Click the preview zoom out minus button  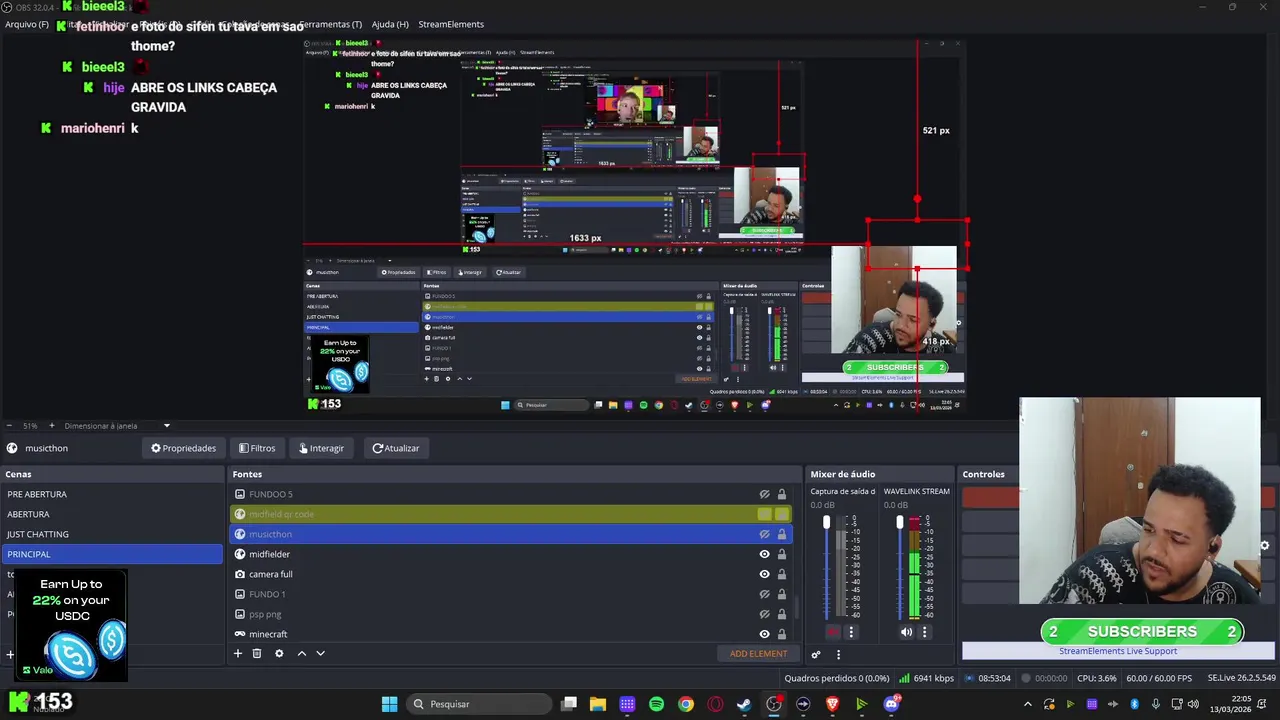tap(8, 426)
